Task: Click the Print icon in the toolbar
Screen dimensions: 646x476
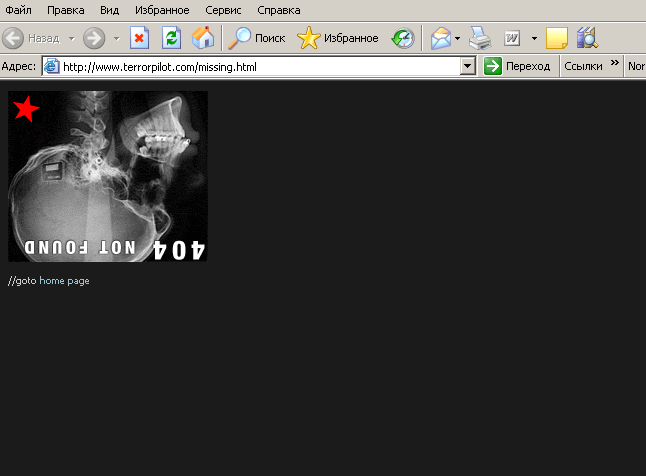Action: 480,38
